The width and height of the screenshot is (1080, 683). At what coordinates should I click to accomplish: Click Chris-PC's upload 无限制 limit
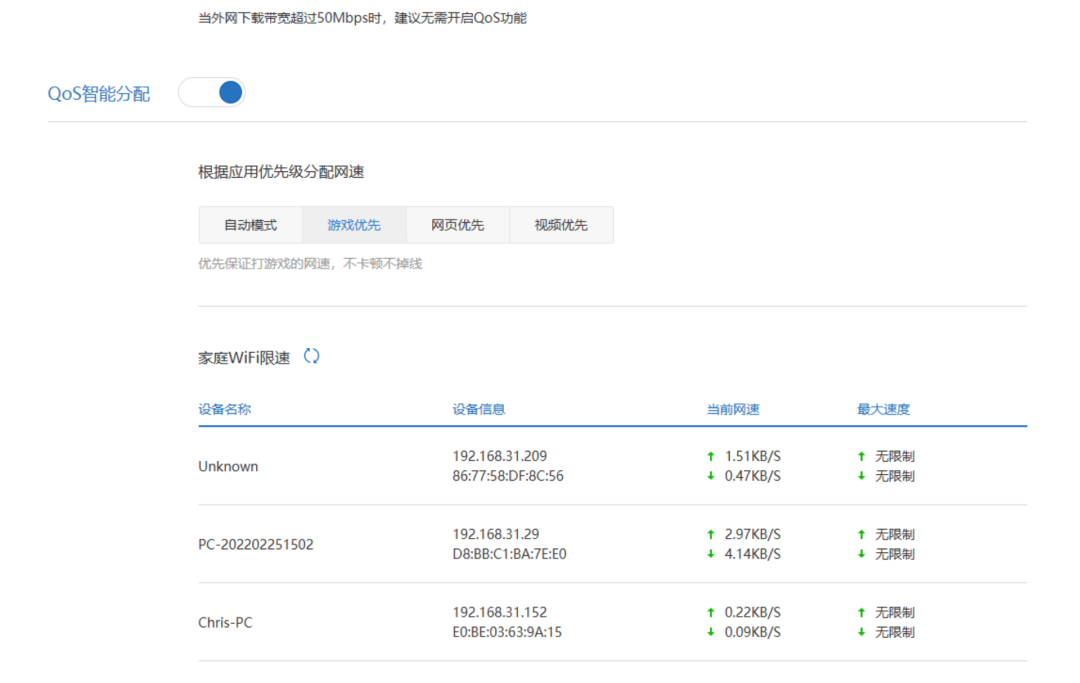[x=895, y=612]
